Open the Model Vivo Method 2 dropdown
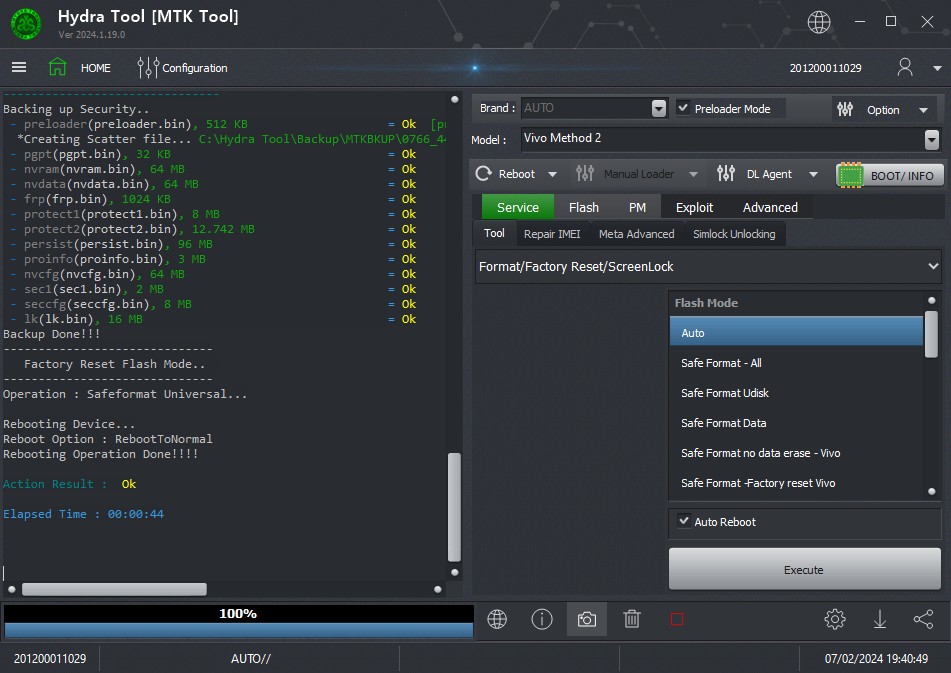The image size is (951, 673). [x=932, y=139]
